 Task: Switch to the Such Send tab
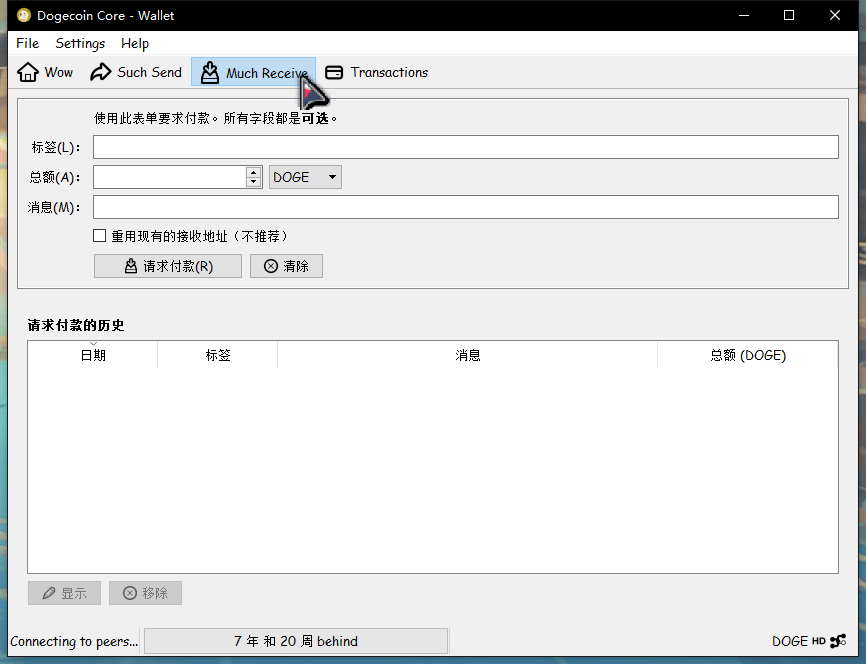[136, 72]
